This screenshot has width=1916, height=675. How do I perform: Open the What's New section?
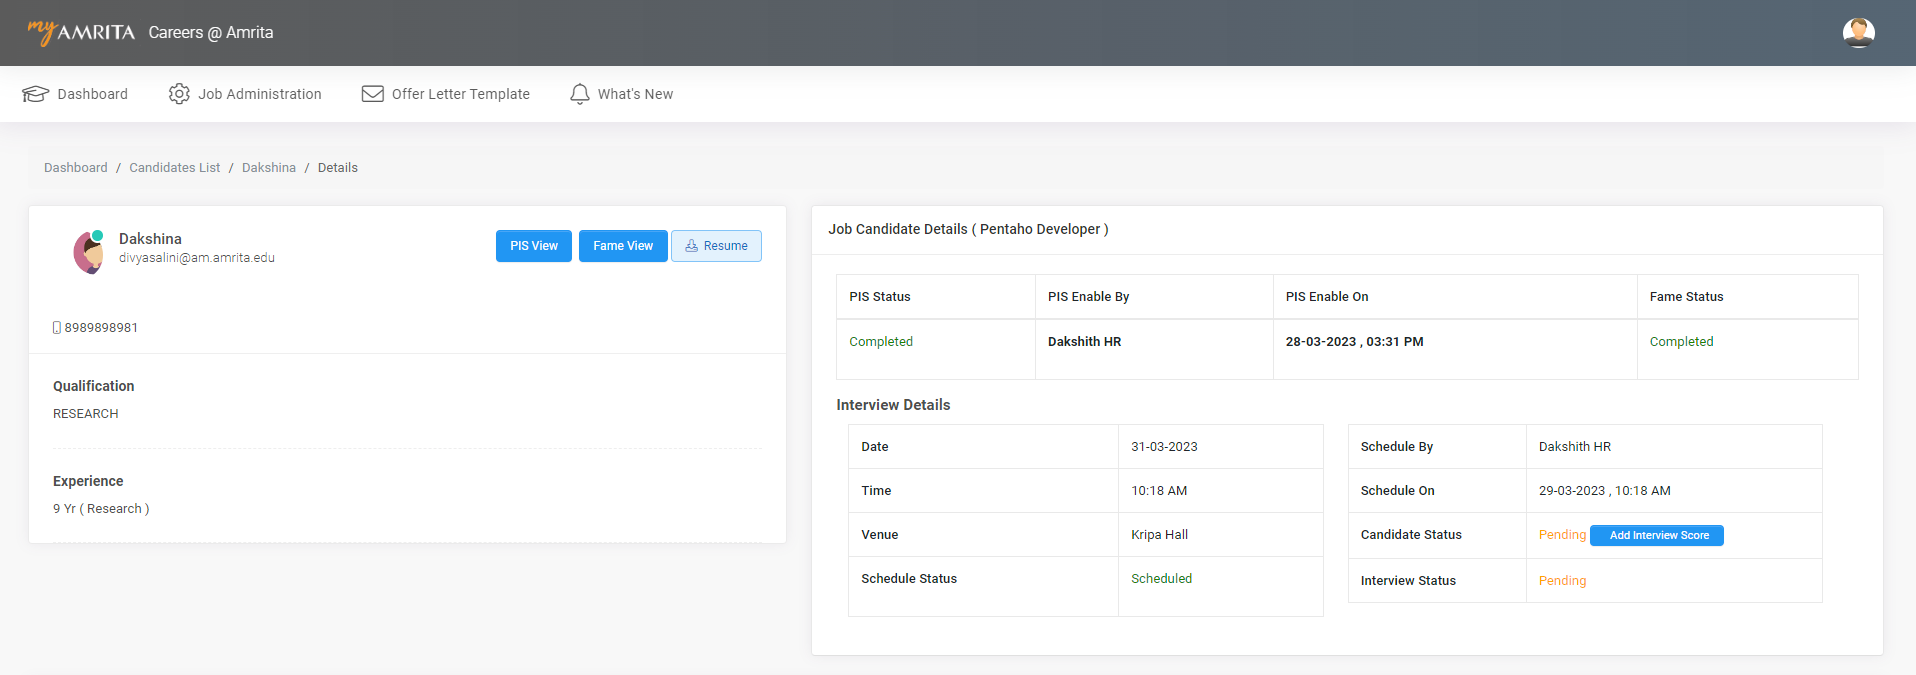pos(635,94)
